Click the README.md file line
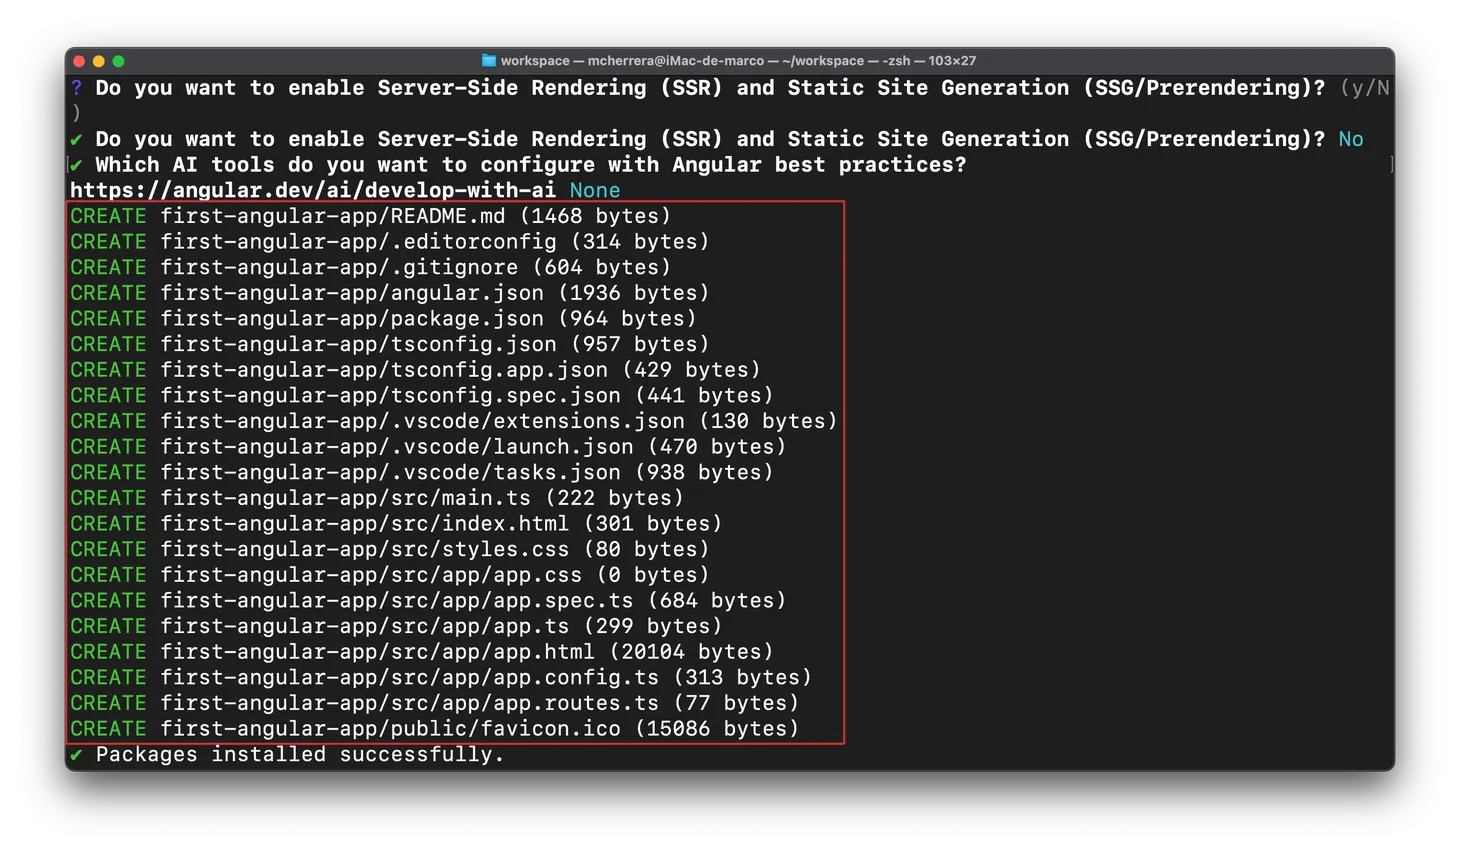The width and height of the screenshot is (1460, 854). click(x=370, y=216)
